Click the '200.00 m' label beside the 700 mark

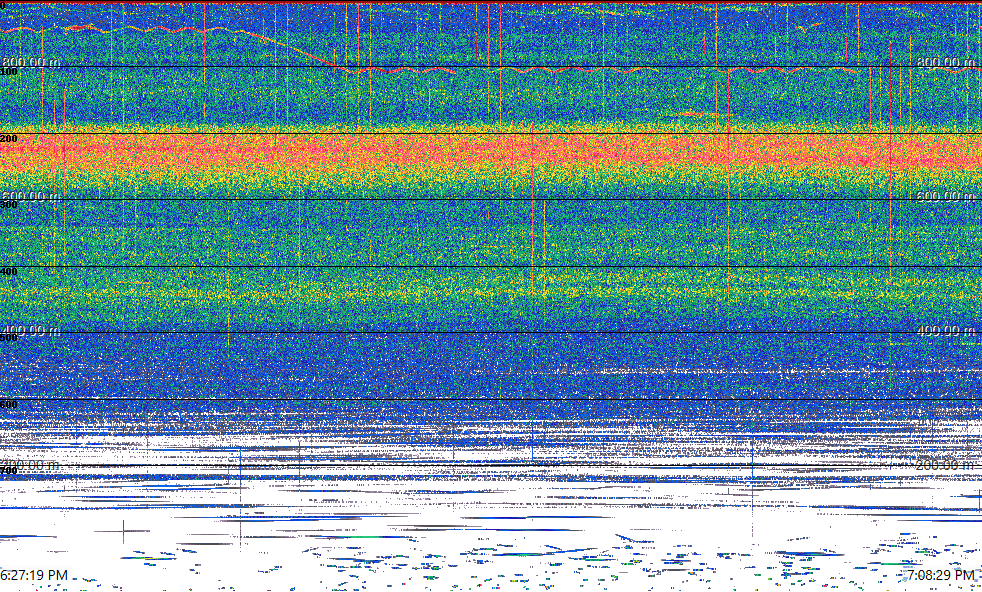(31, 465)
